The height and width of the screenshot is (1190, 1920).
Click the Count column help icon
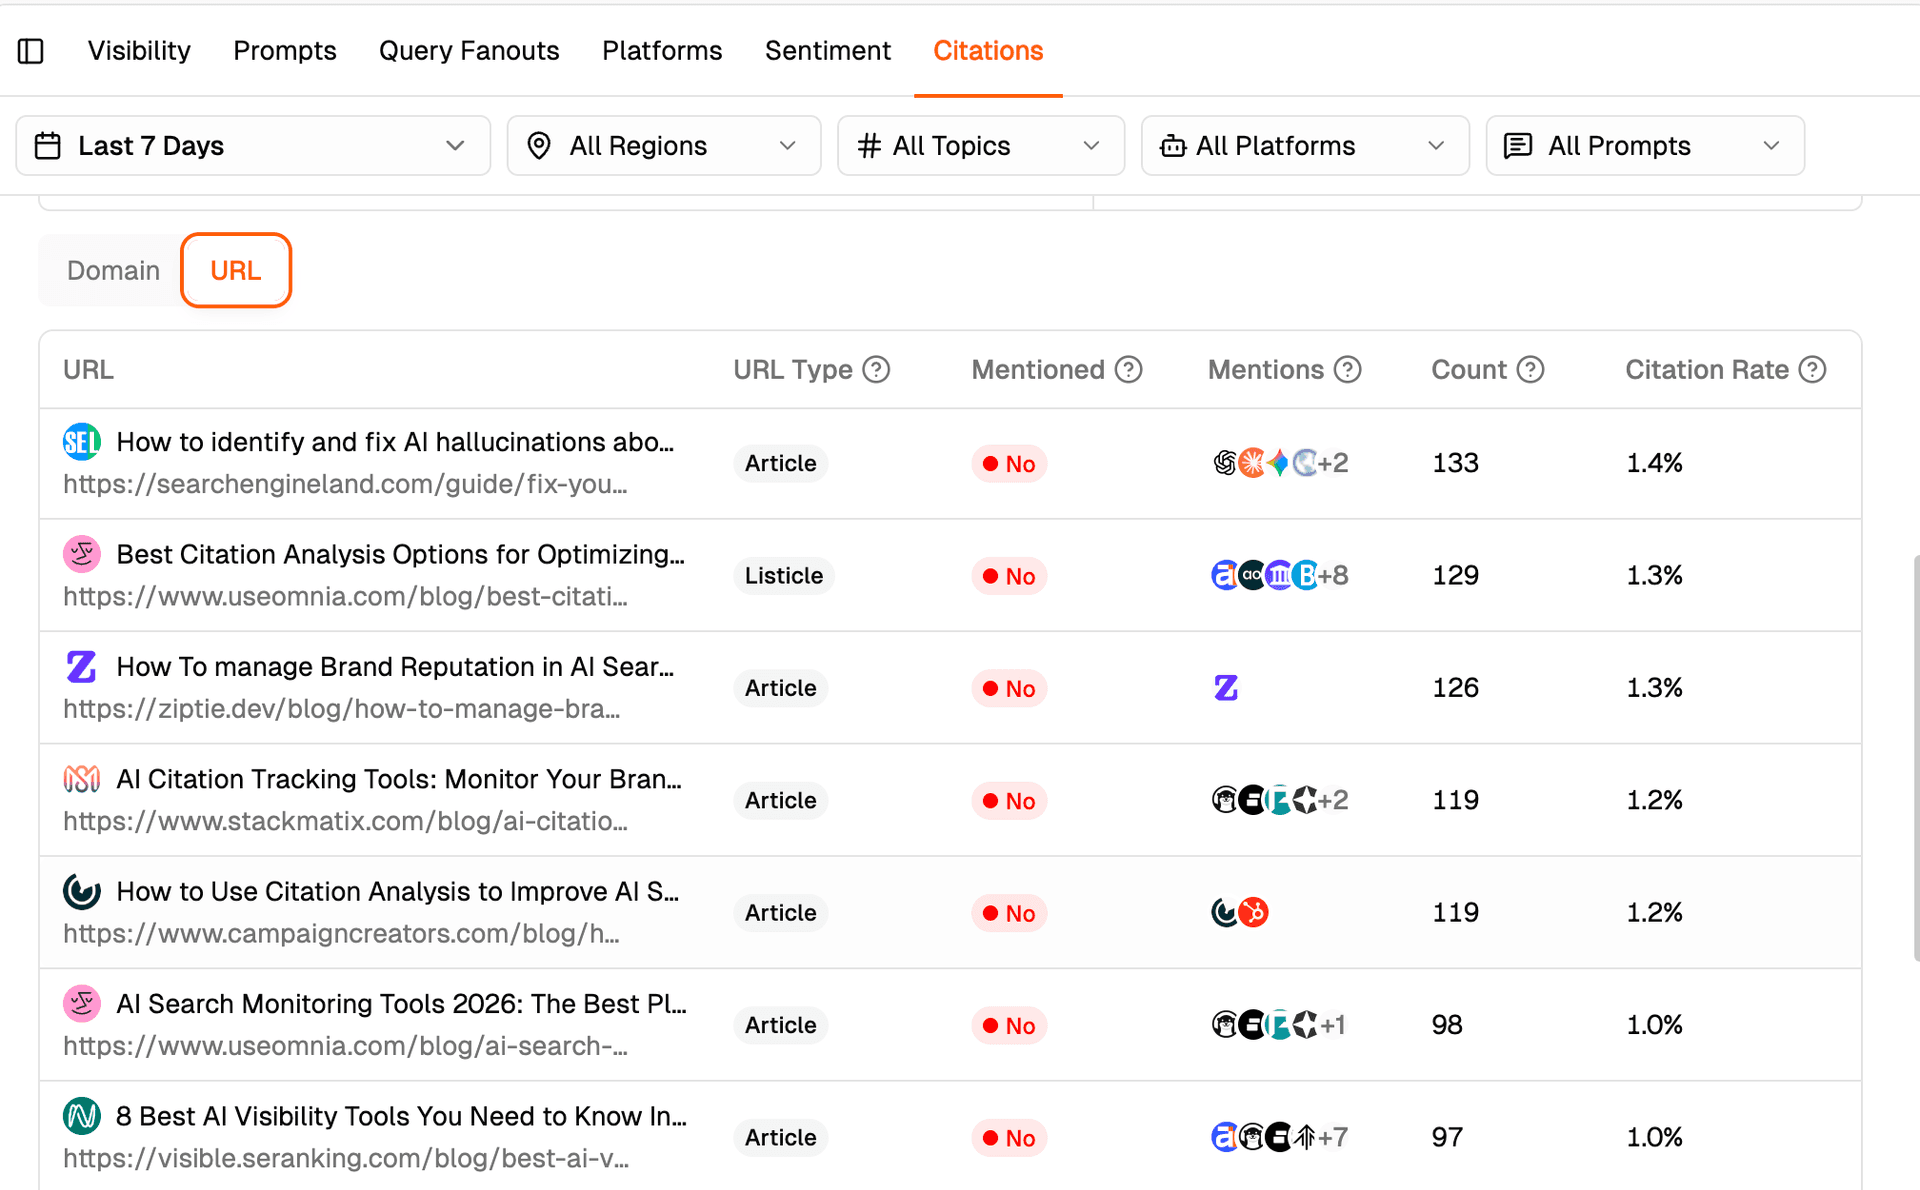(1530, 370)
